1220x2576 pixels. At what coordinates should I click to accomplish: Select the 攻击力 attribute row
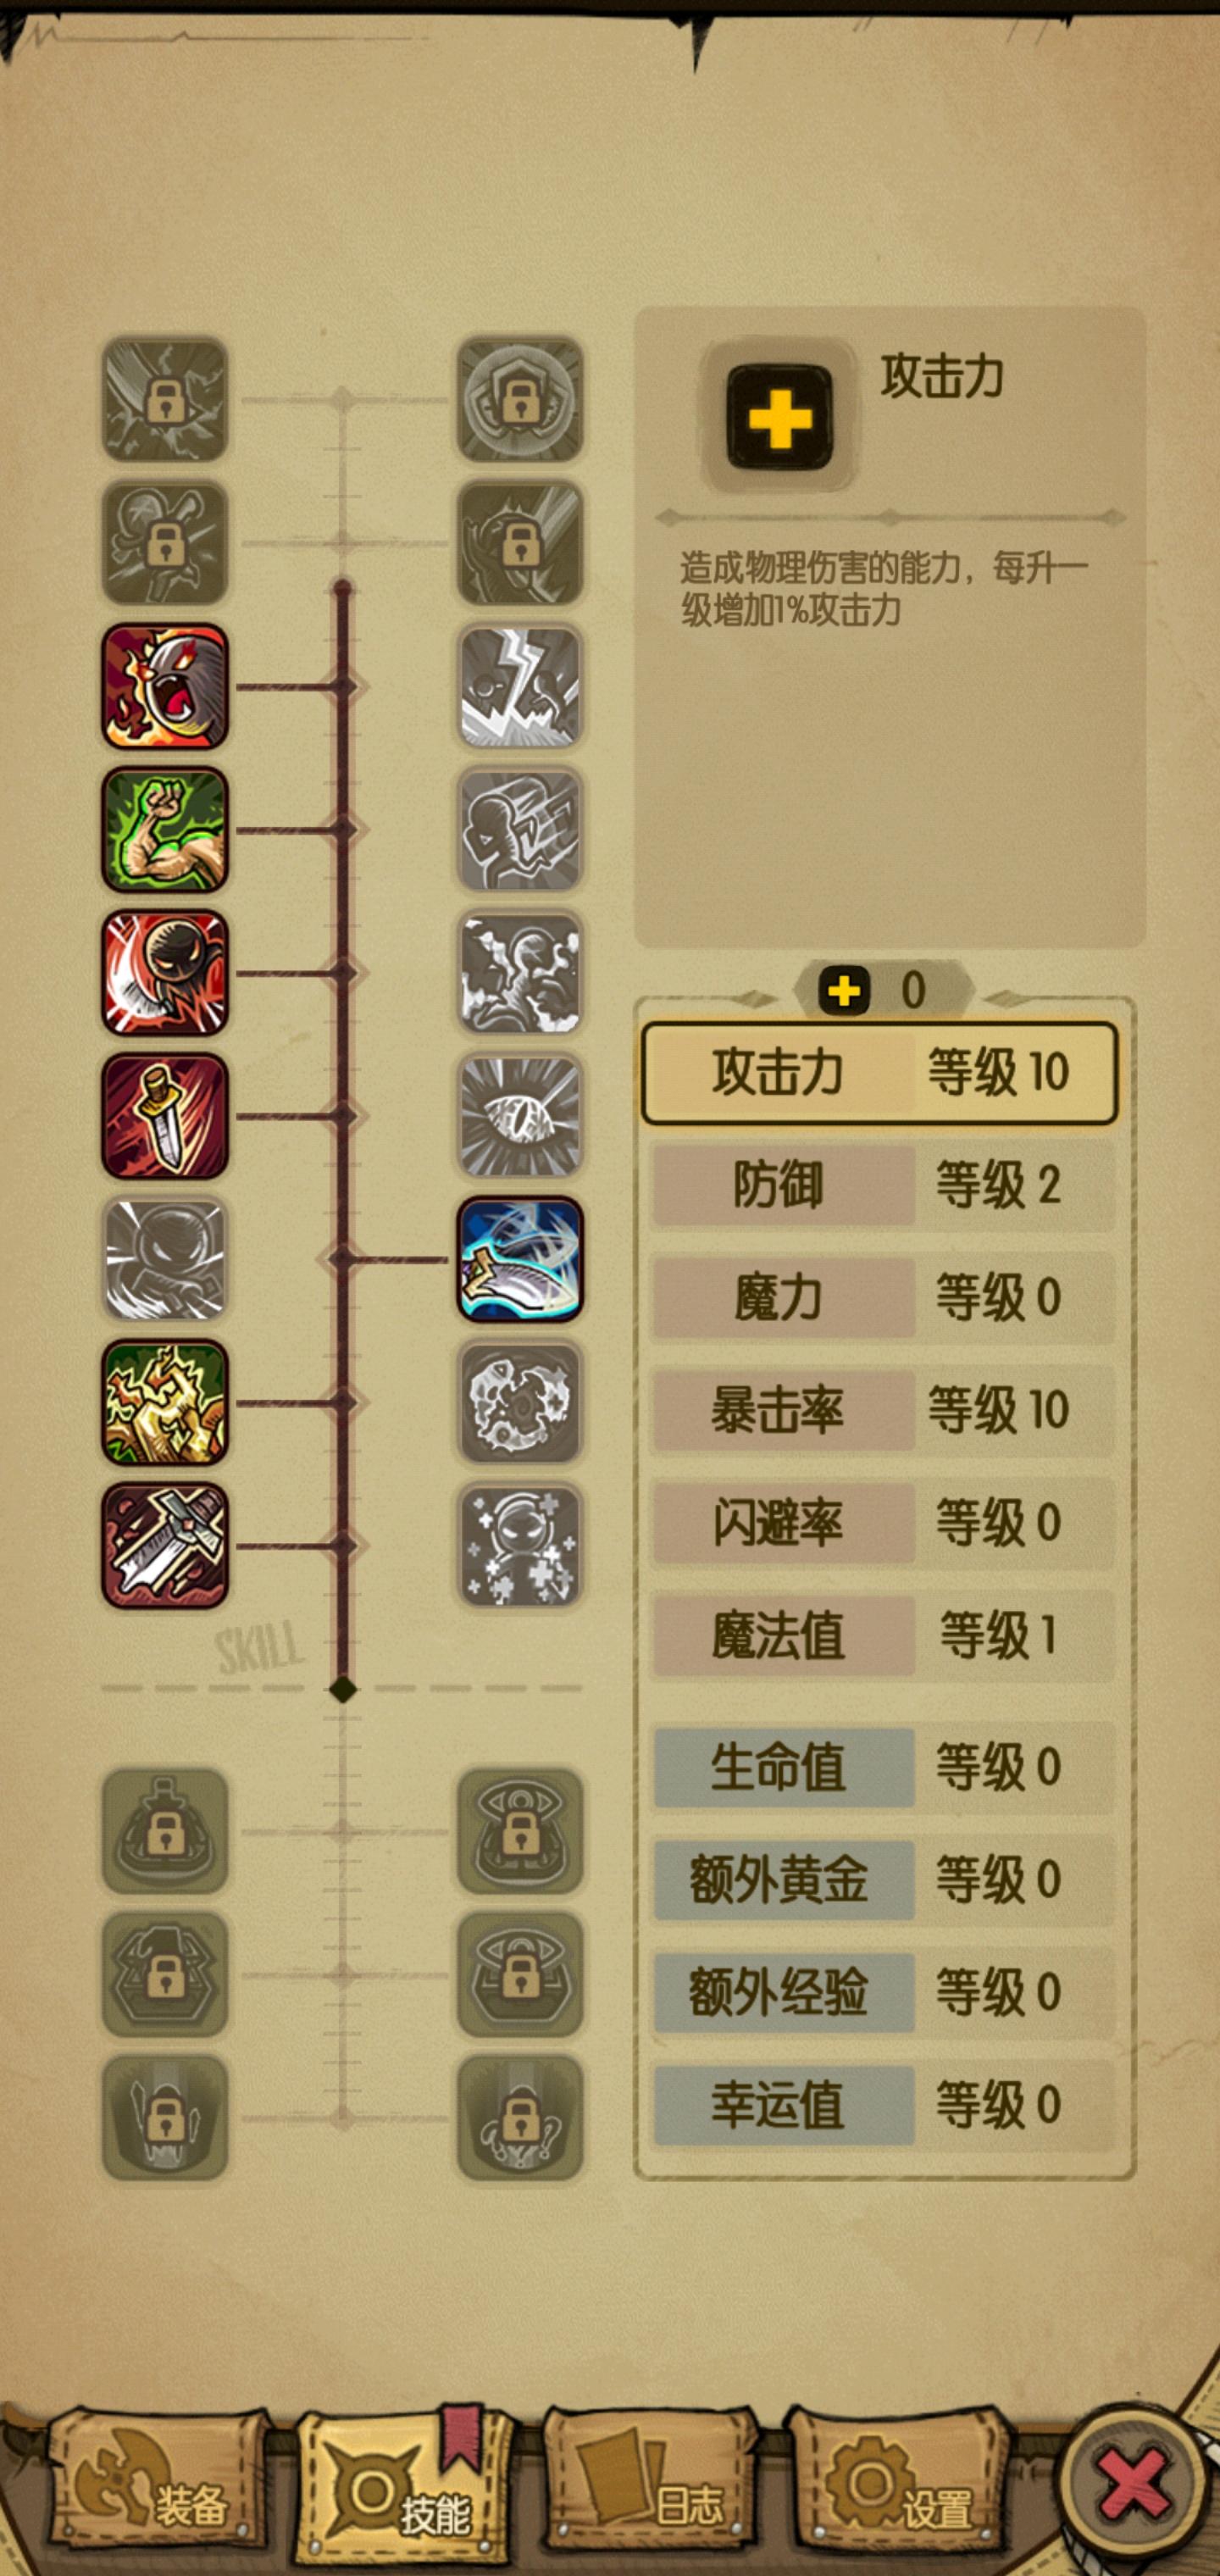[880, 1073]
